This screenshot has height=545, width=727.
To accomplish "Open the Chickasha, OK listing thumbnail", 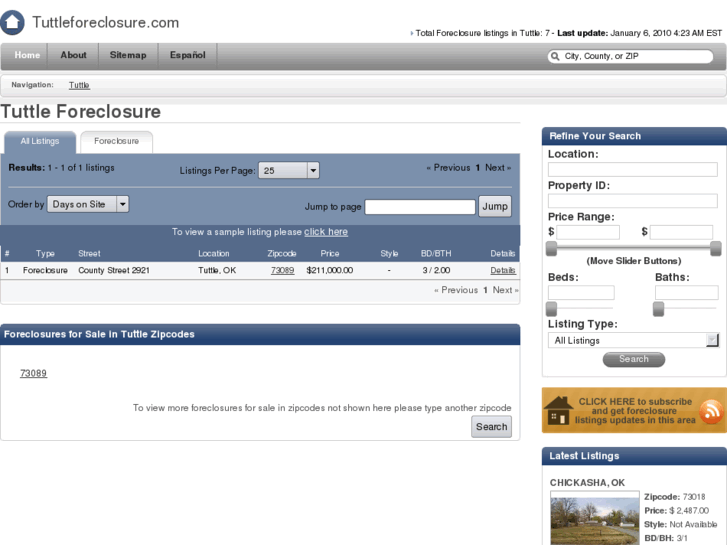I will (595, 518).
